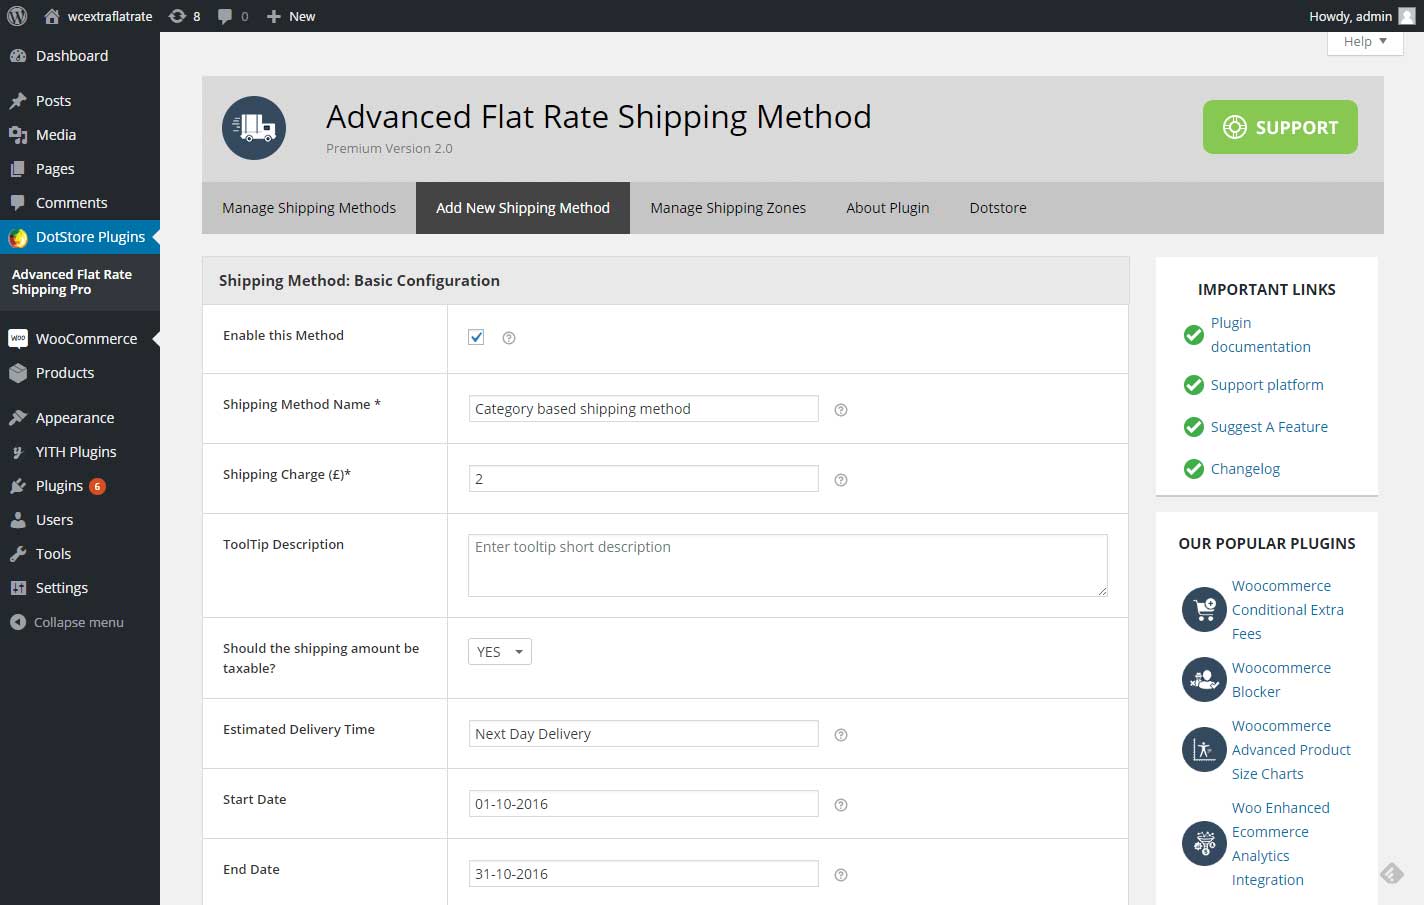Click the Products box icon
The image size is (1424, 905).
coord(18,373)
